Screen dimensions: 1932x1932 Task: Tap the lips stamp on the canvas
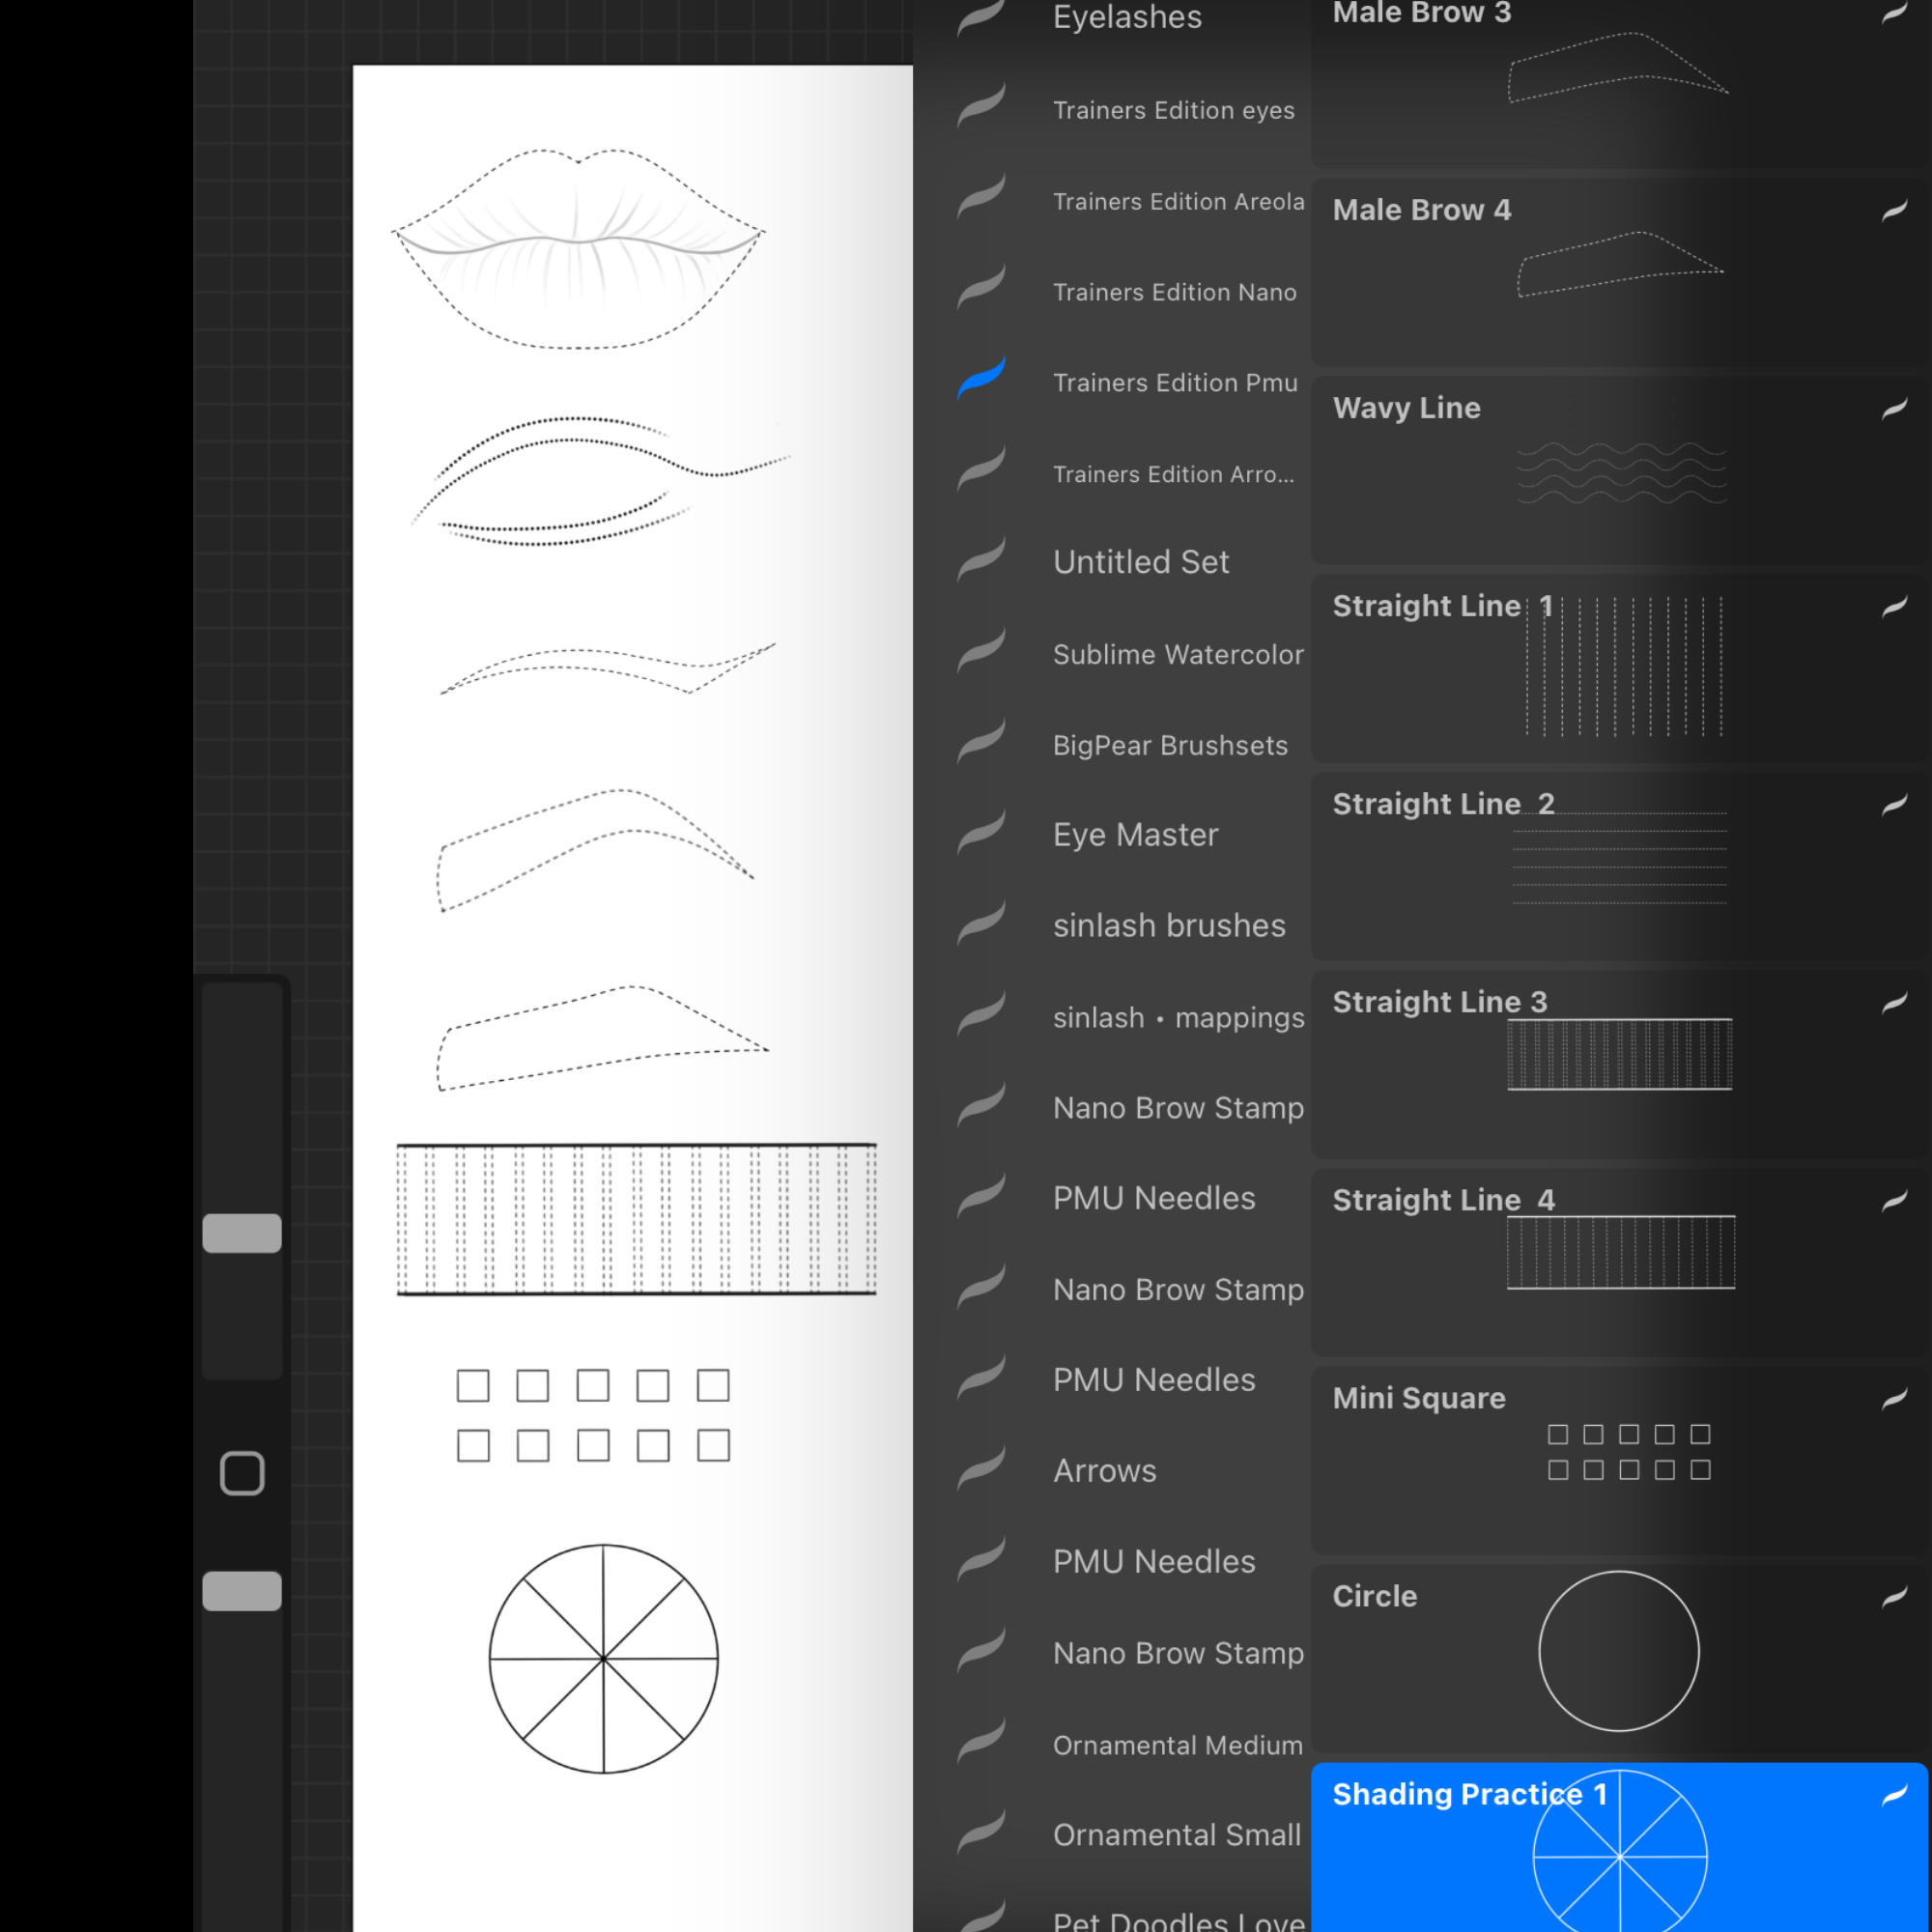(x=578, y=248)
